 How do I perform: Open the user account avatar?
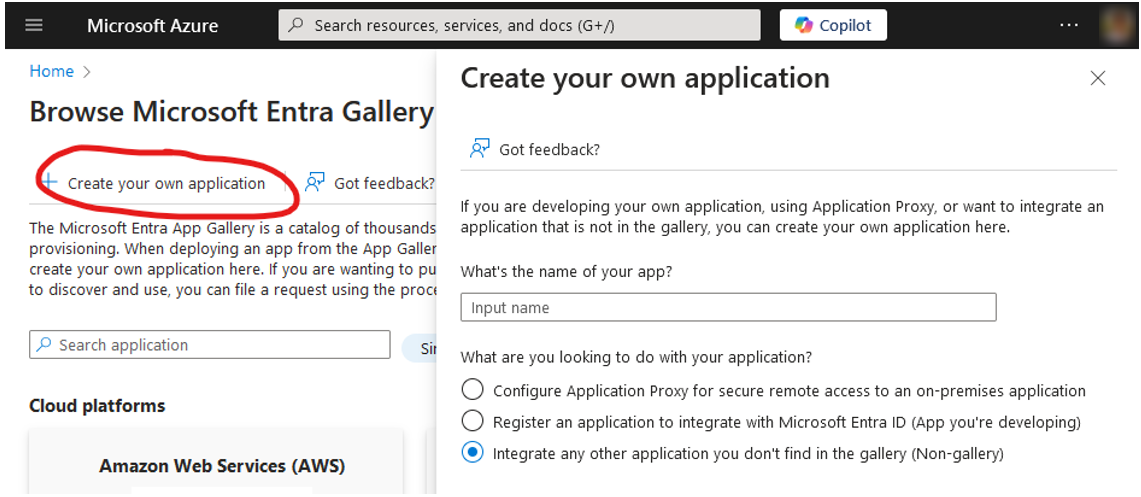[1117, 25]
